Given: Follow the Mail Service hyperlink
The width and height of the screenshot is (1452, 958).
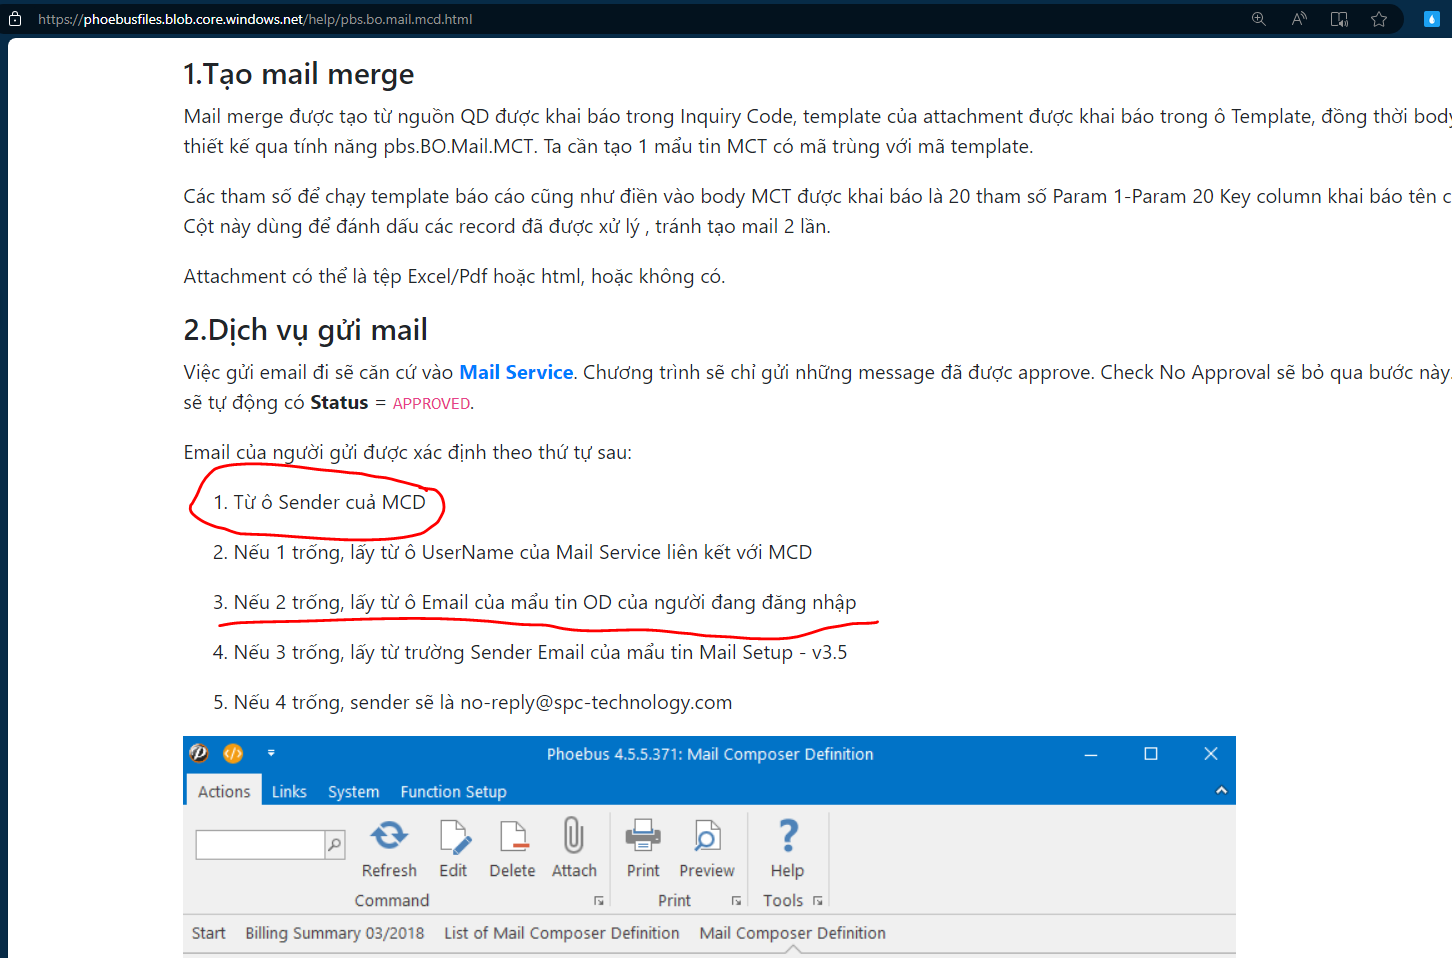Looking at the screenshot, I should (x=516, y=372).
